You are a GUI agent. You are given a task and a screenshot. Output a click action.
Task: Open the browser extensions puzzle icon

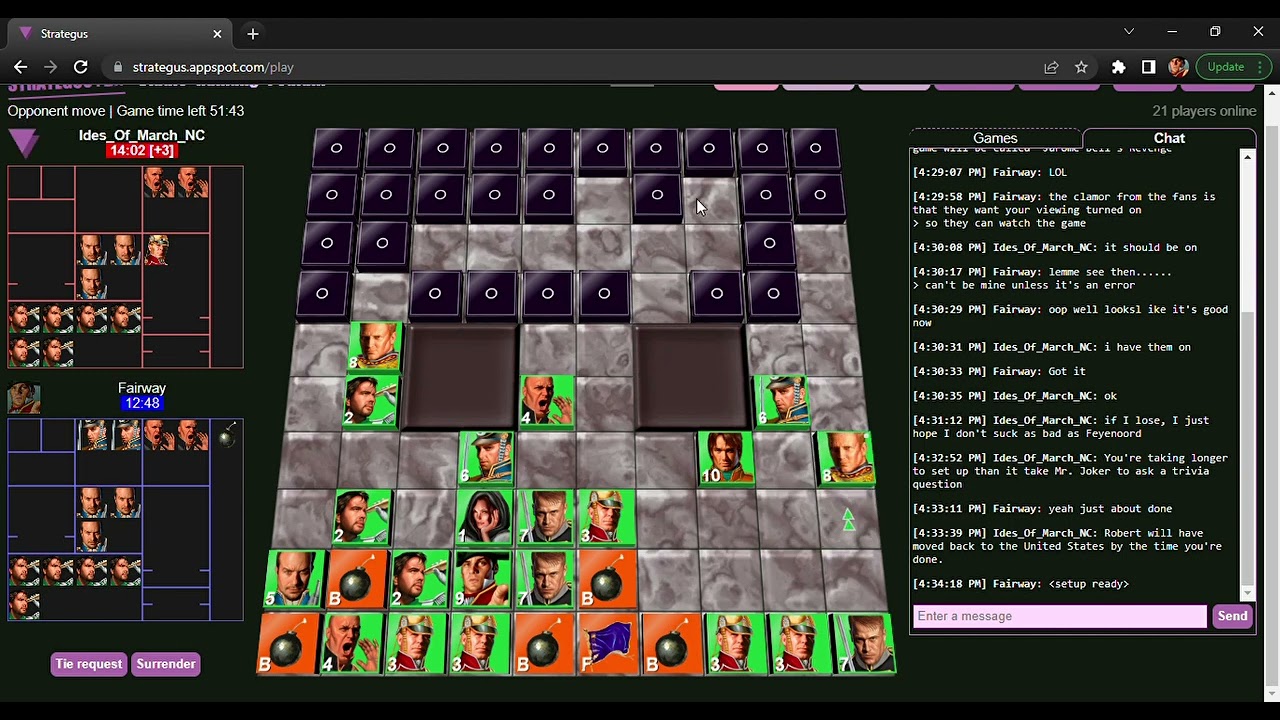tap(1119, 67)
